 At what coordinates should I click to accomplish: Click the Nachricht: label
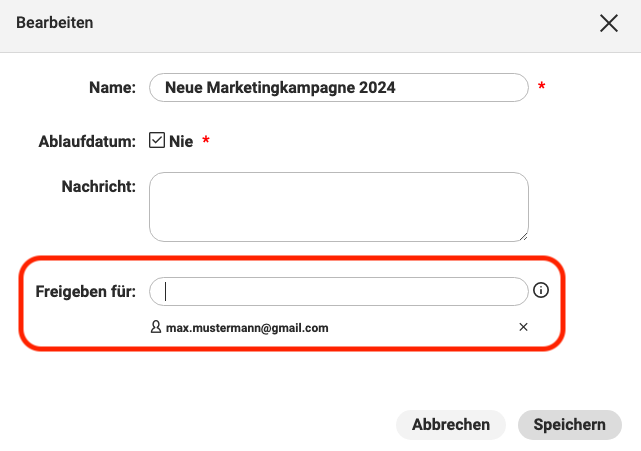[99, 186]
